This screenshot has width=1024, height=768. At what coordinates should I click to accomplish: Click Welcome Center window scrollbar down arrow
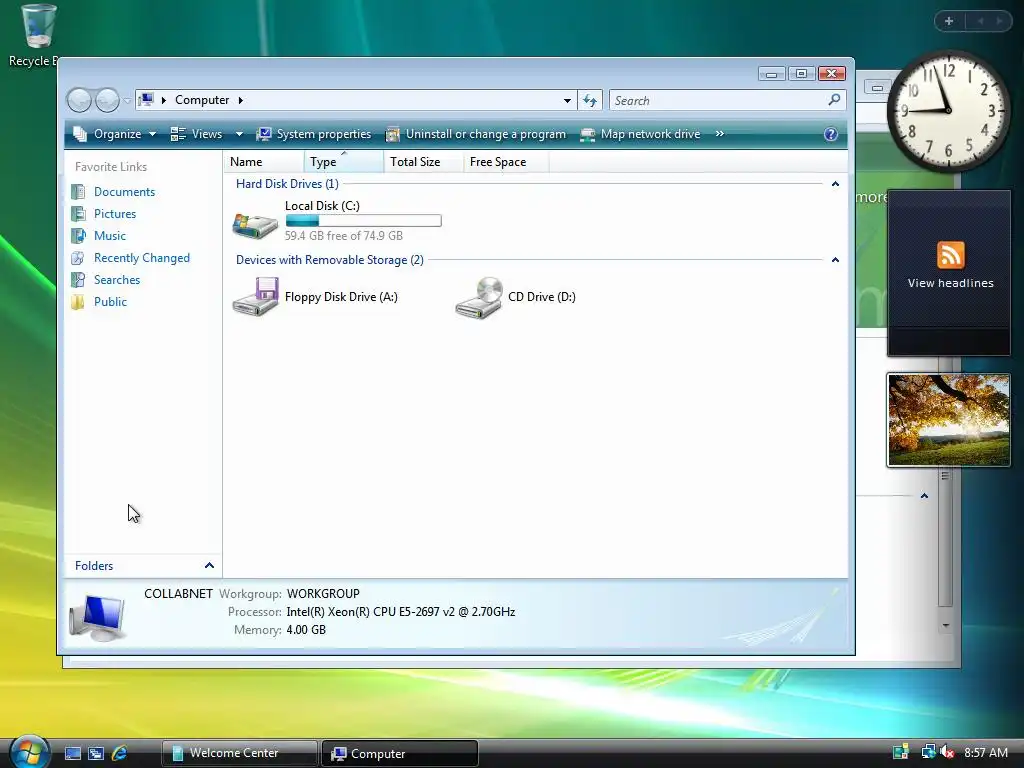coord(946,626)
